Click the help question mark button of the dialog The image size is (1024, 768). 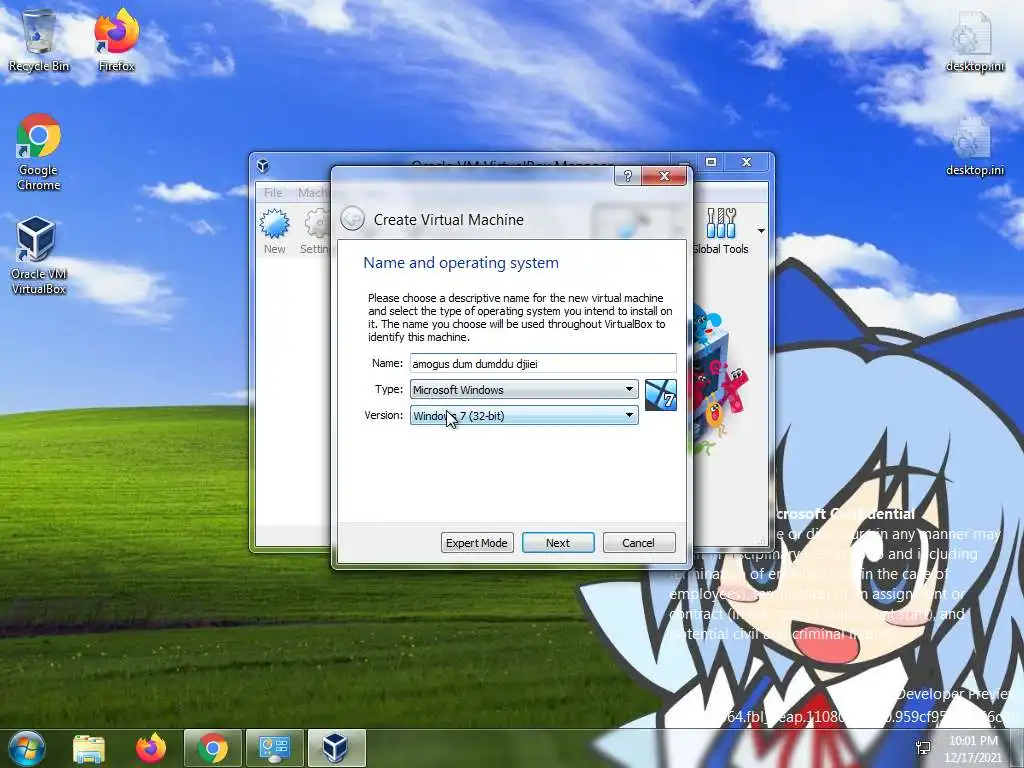click(x=628, y=176)
